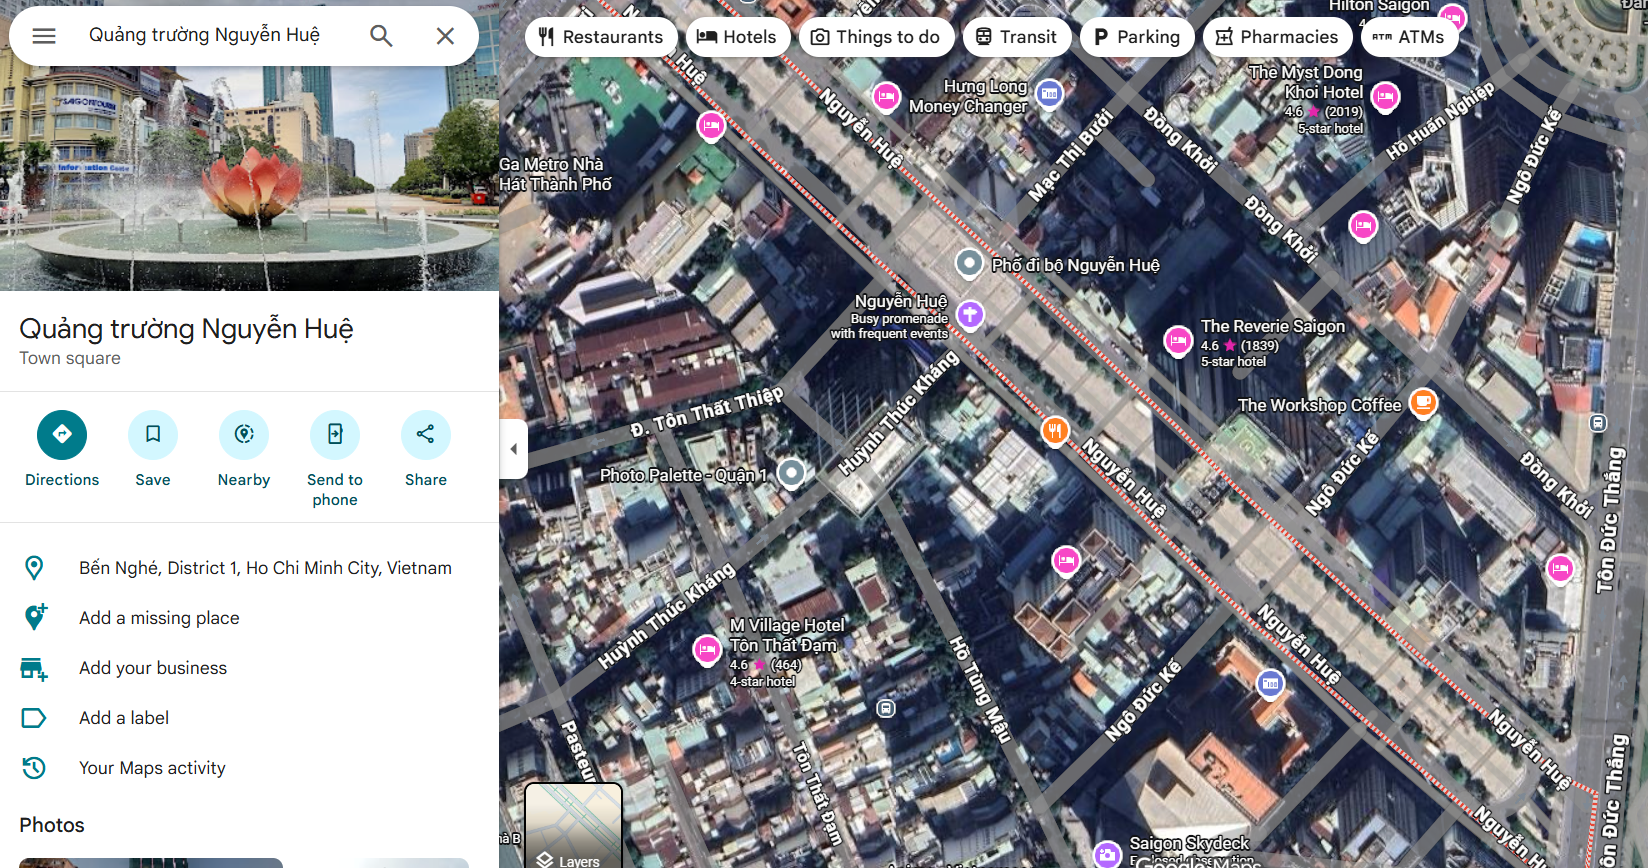Send place to phone
Screen dimensions: 1648x868
pos(335,459)
